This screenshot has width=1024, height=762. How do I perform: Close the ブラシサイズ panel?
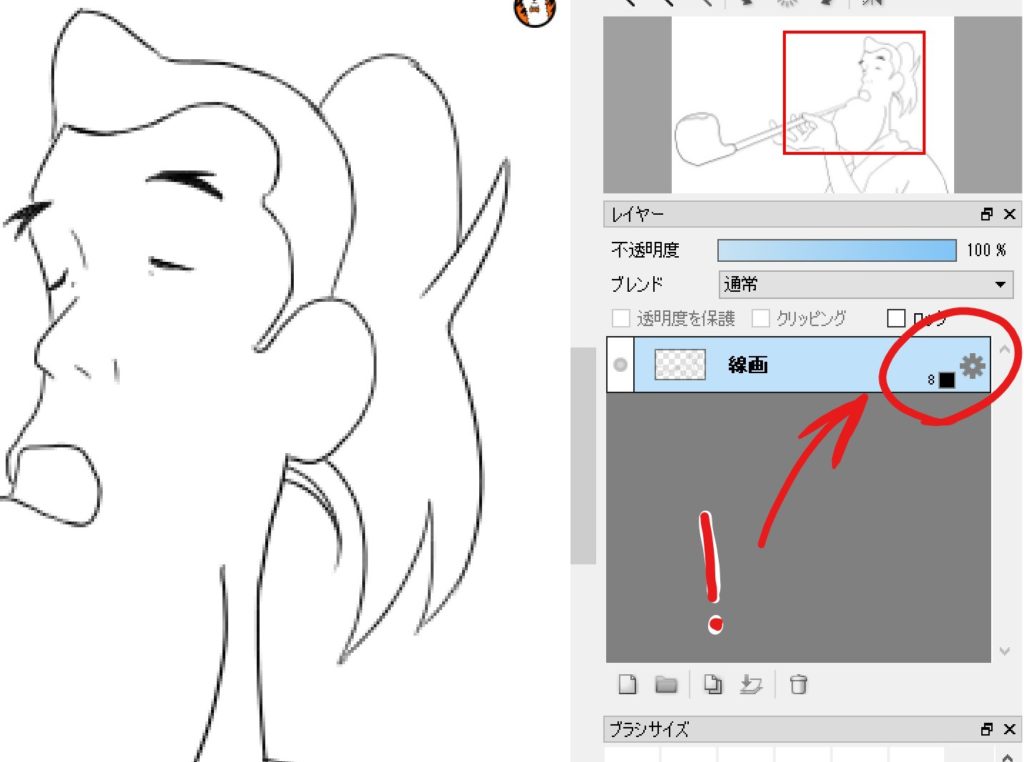coord(1008,729)
